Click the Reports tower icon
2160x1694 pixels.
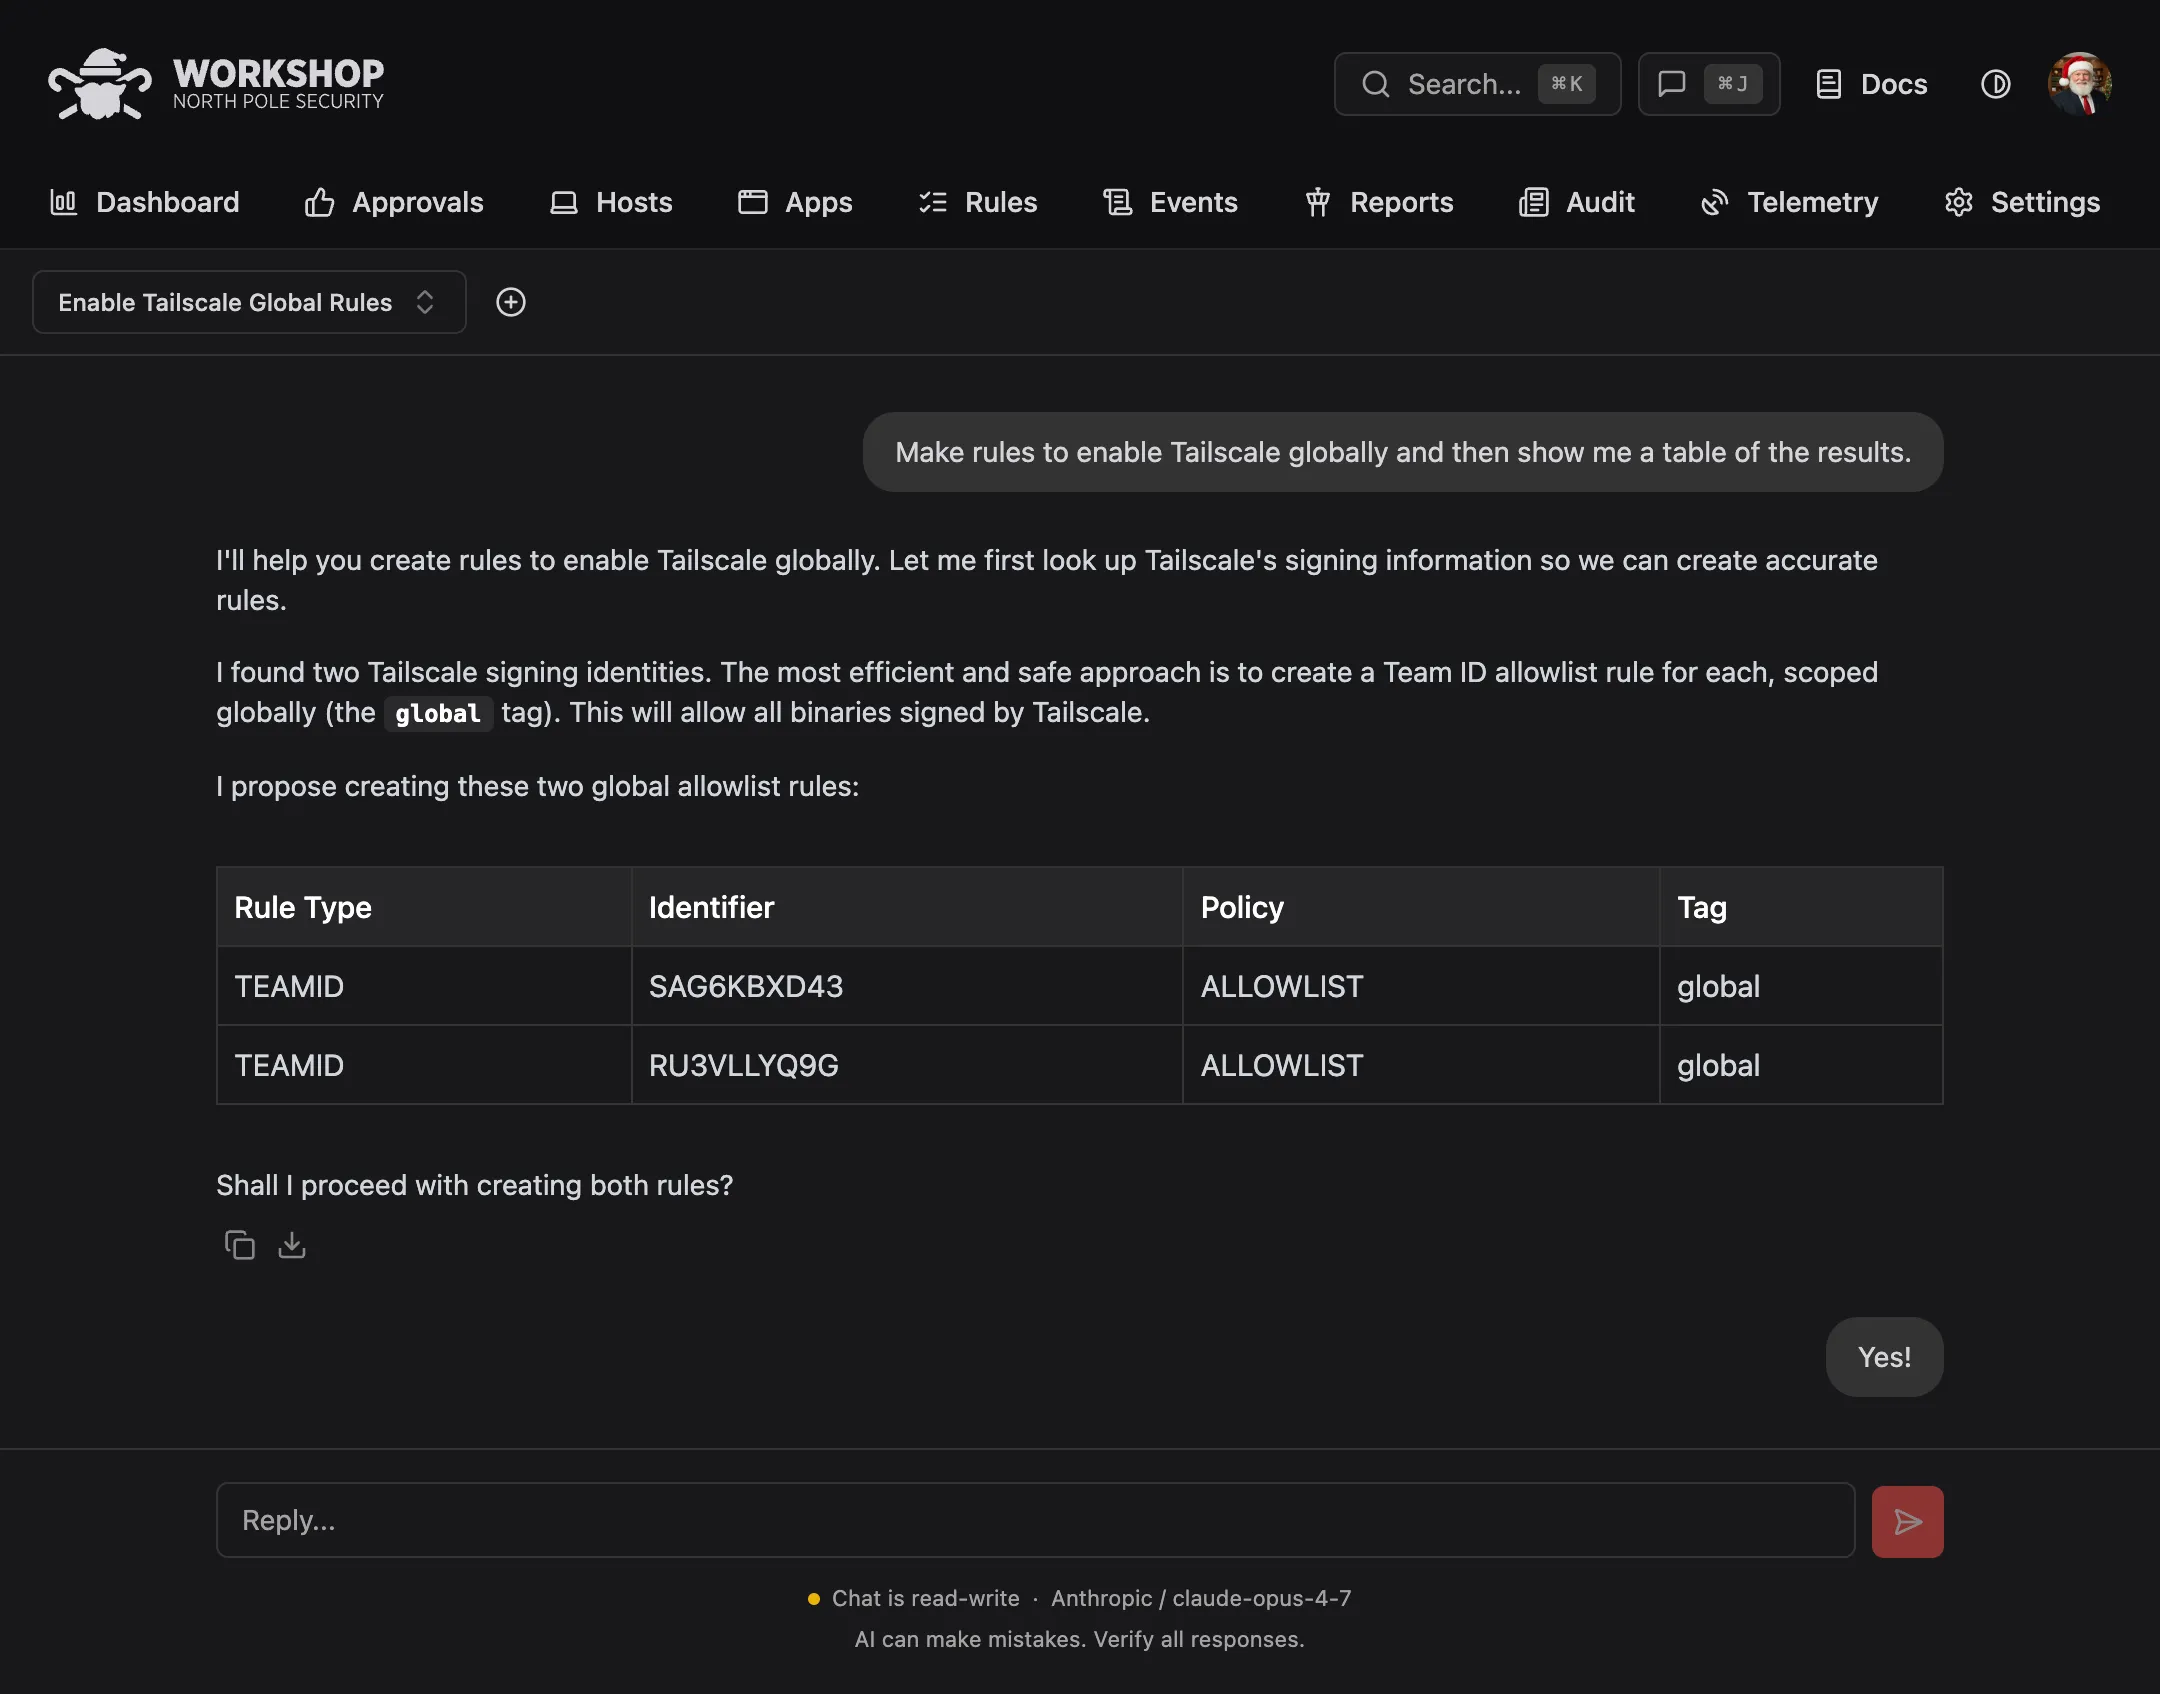tap(1318, 202)
